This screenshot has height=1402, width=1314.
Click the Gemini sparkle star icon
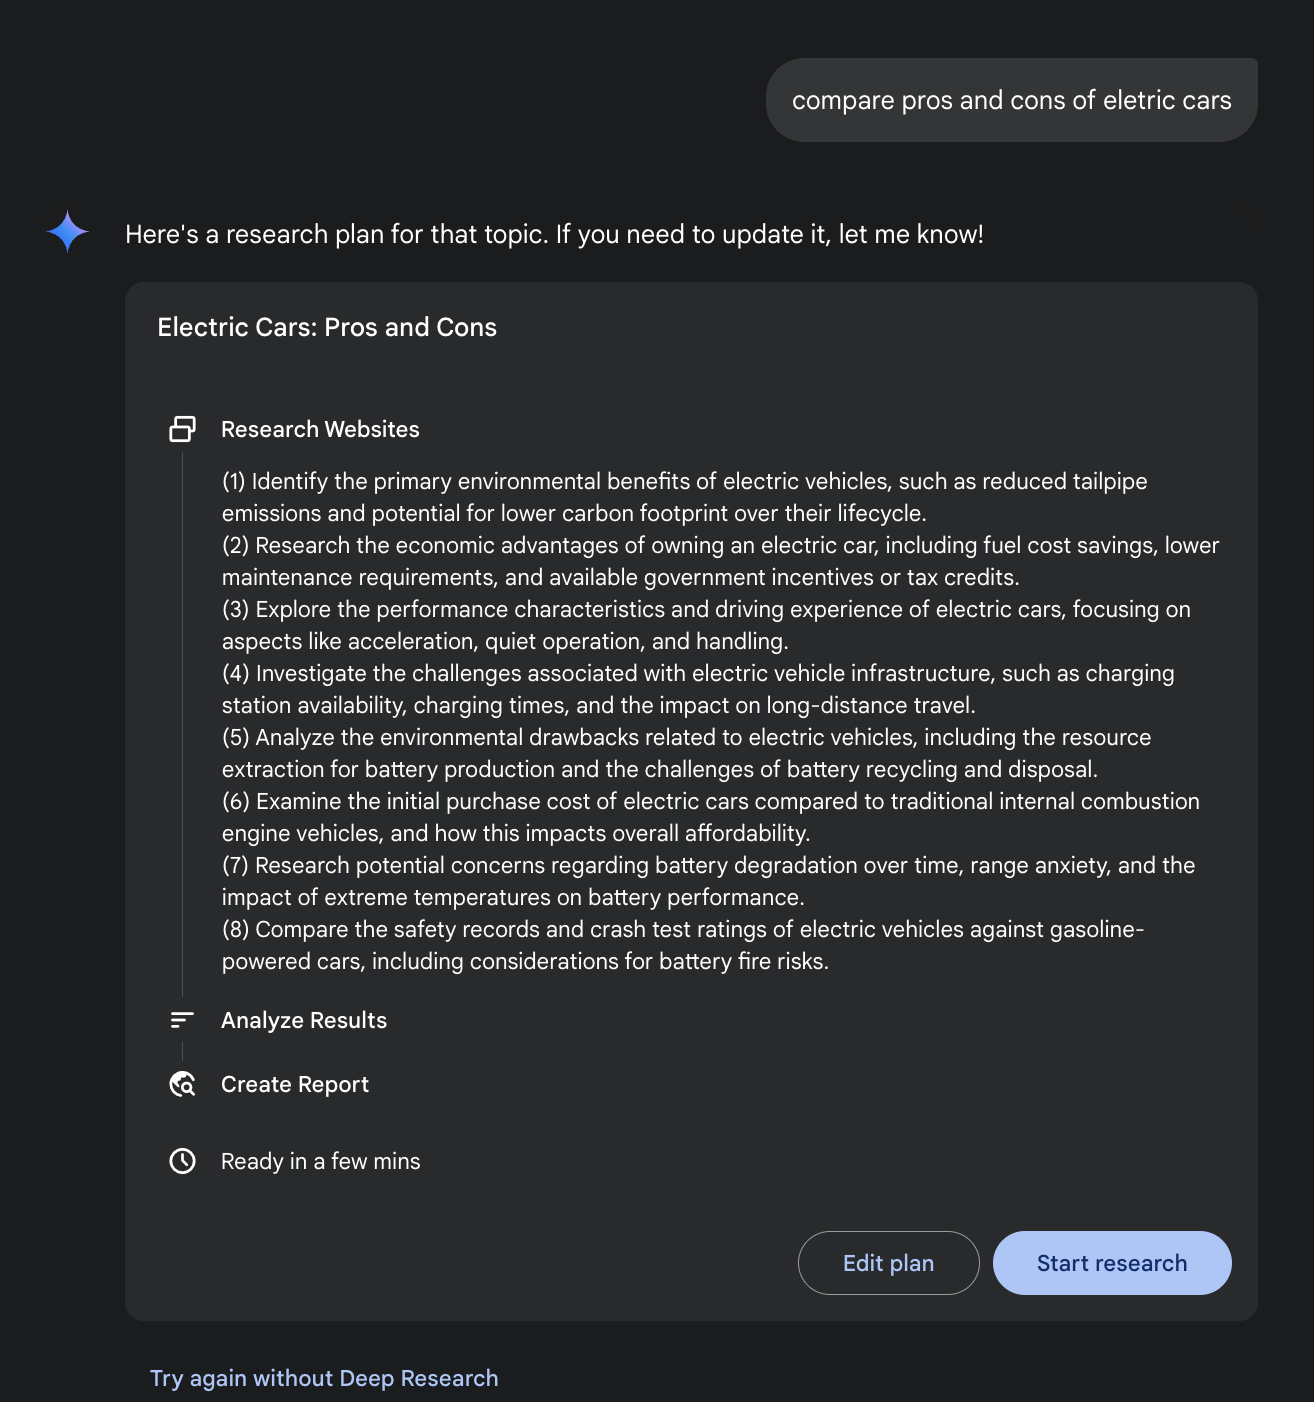[x=68, y=232]
